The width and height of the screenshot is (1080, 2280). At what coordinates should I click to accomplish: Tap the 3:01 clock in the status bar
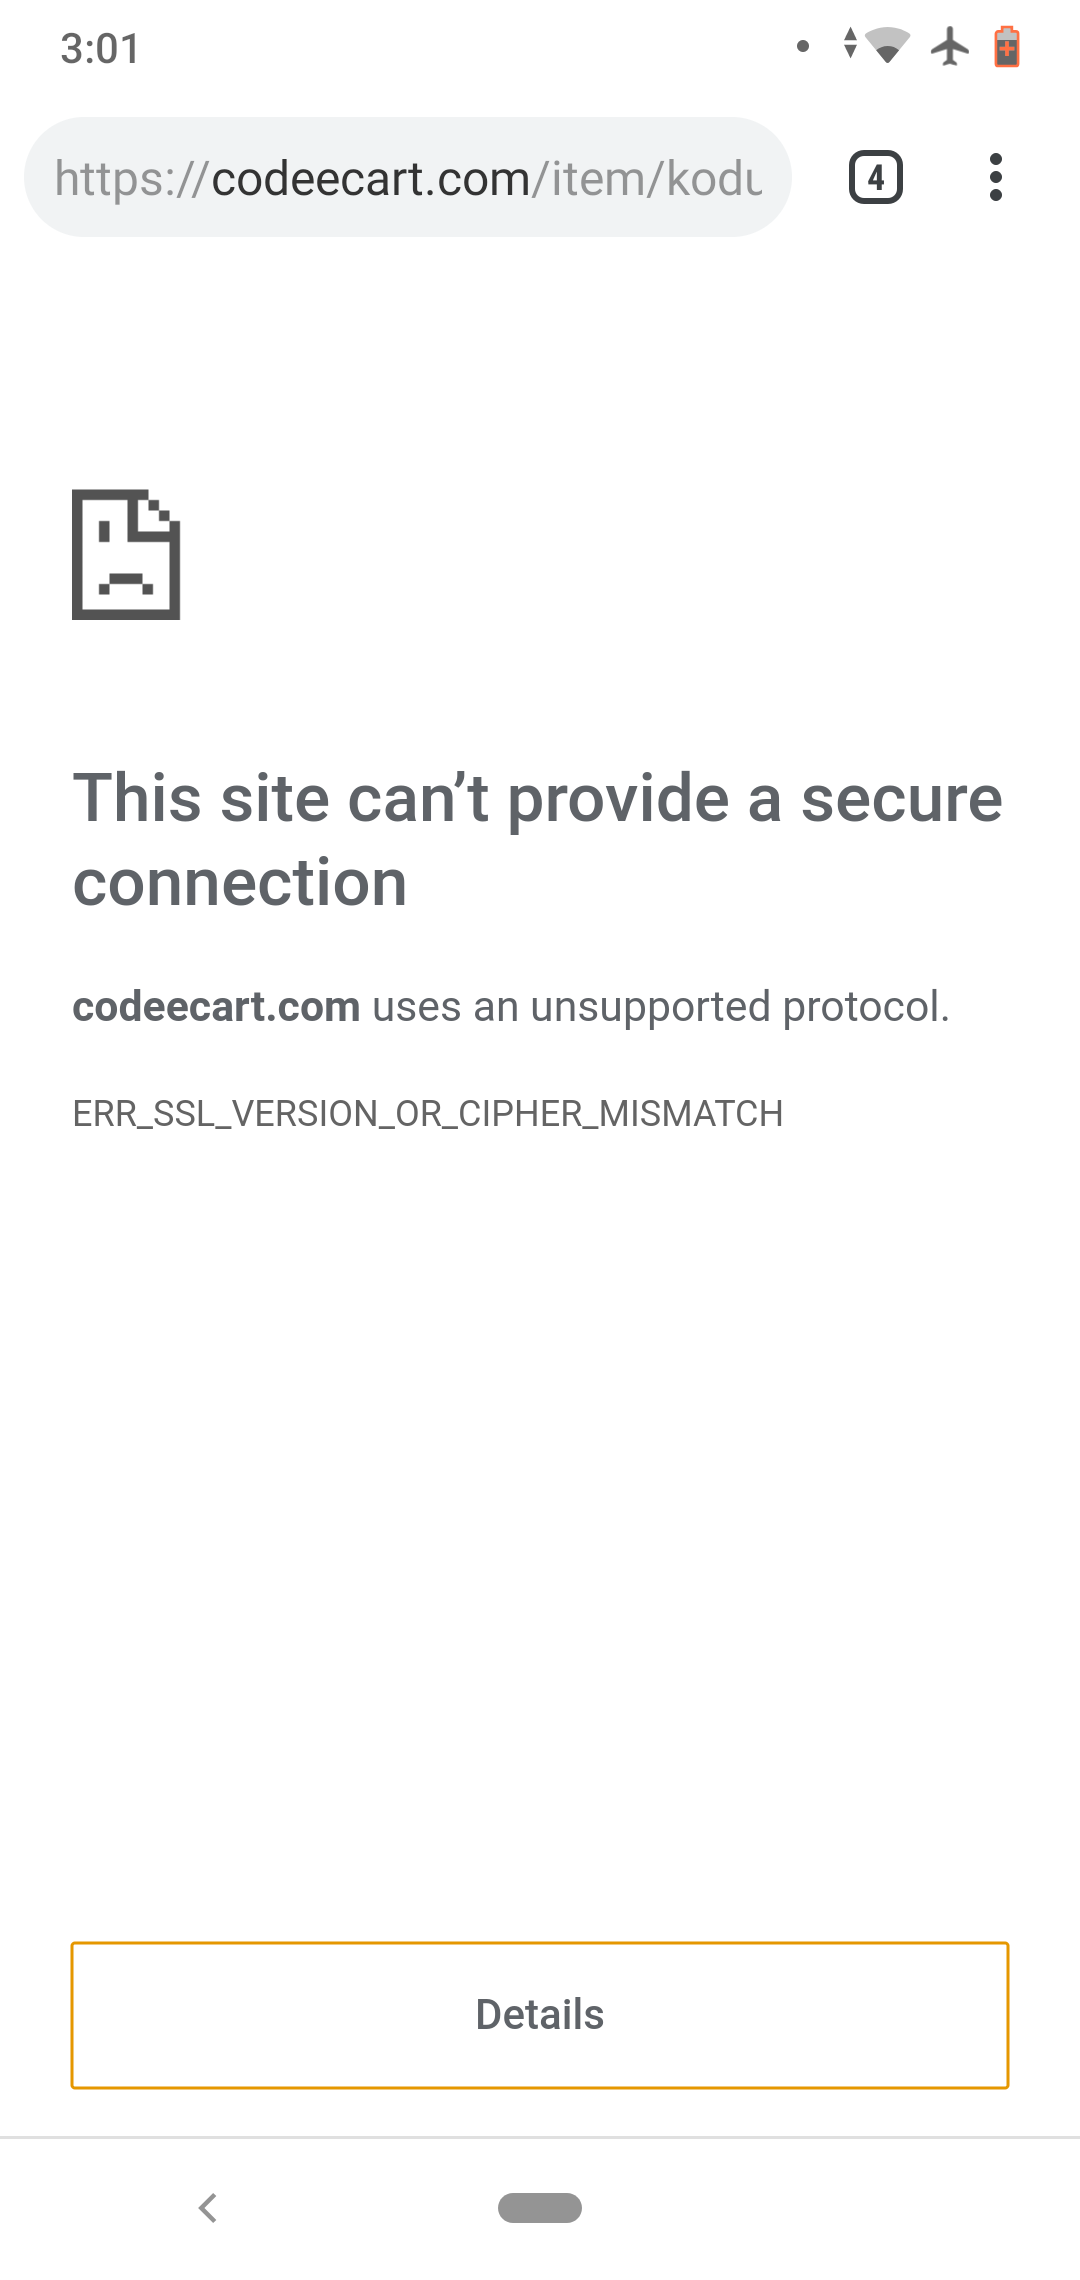coord(100,48)
